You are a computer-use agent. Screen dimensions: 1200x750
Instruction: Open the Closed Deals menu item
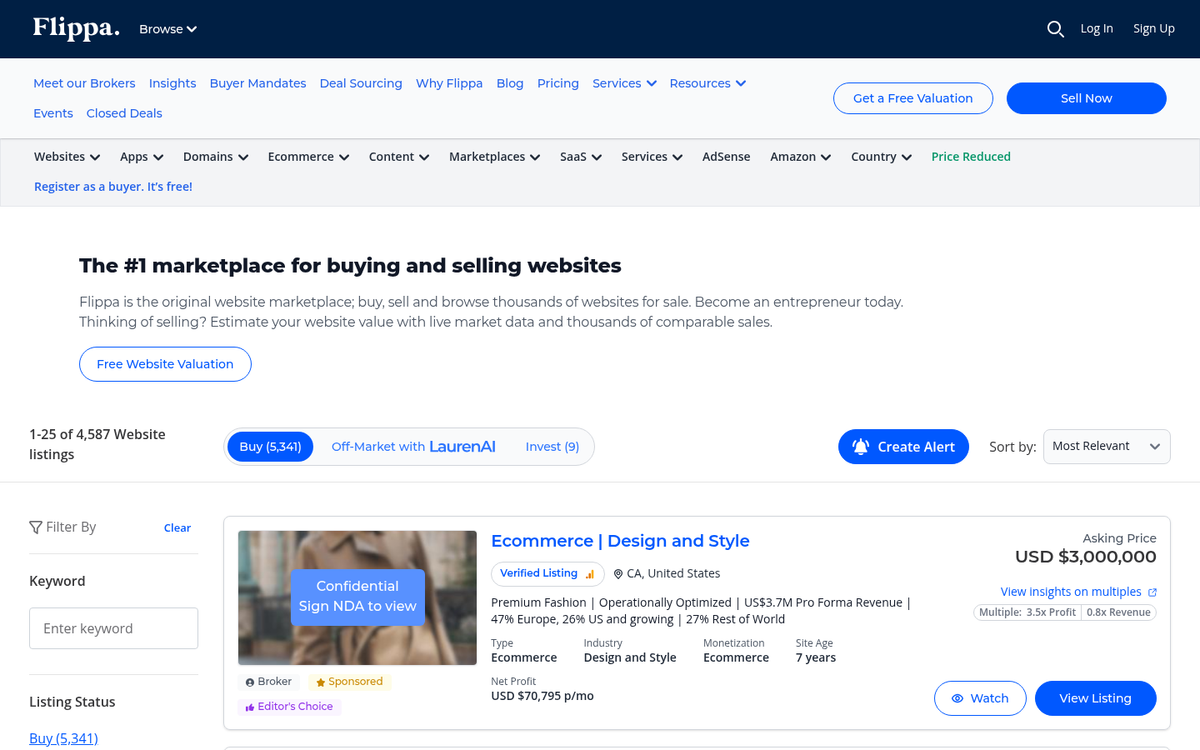click(x=123, y=113)
